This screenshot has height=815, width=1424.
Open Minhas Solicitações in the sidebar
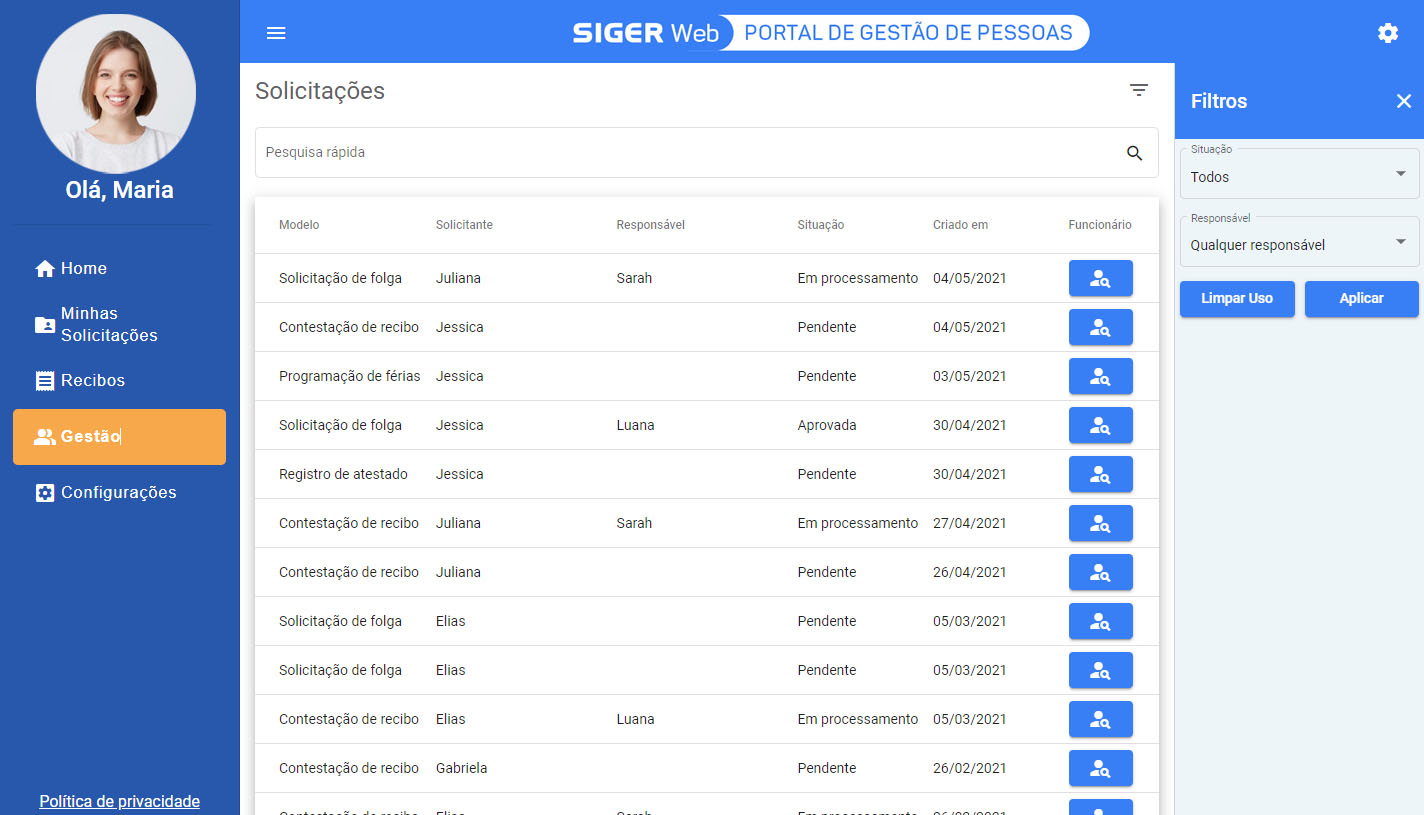click(x=119, y=324)
